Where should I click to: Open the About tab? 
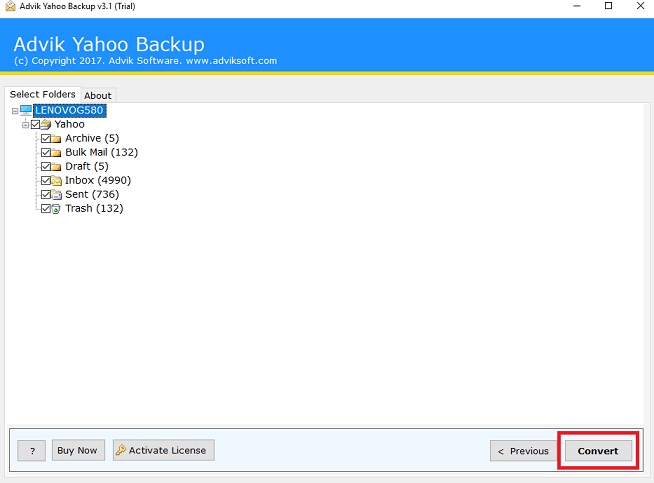[98, 96]
